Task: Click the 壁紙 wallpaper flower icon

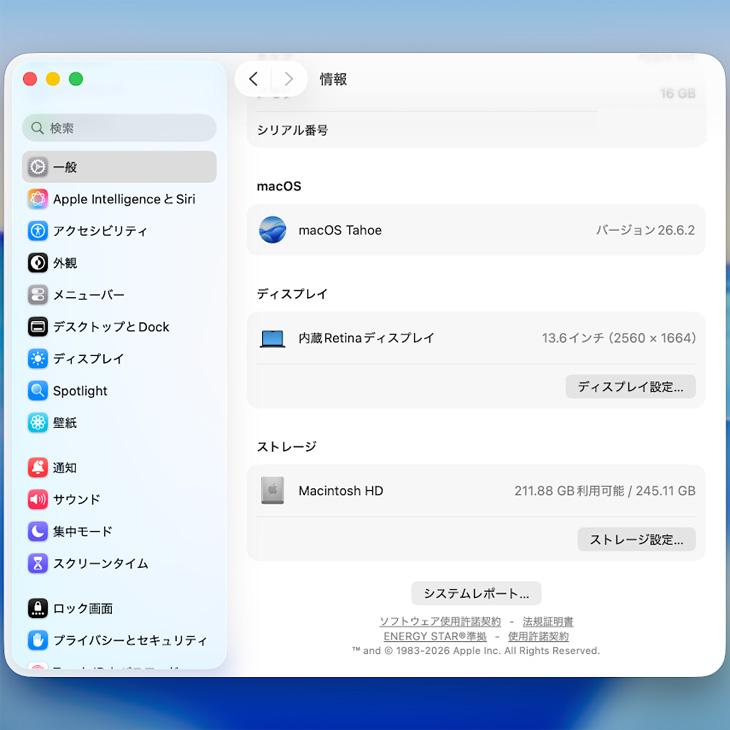Action: coord(38,423)
